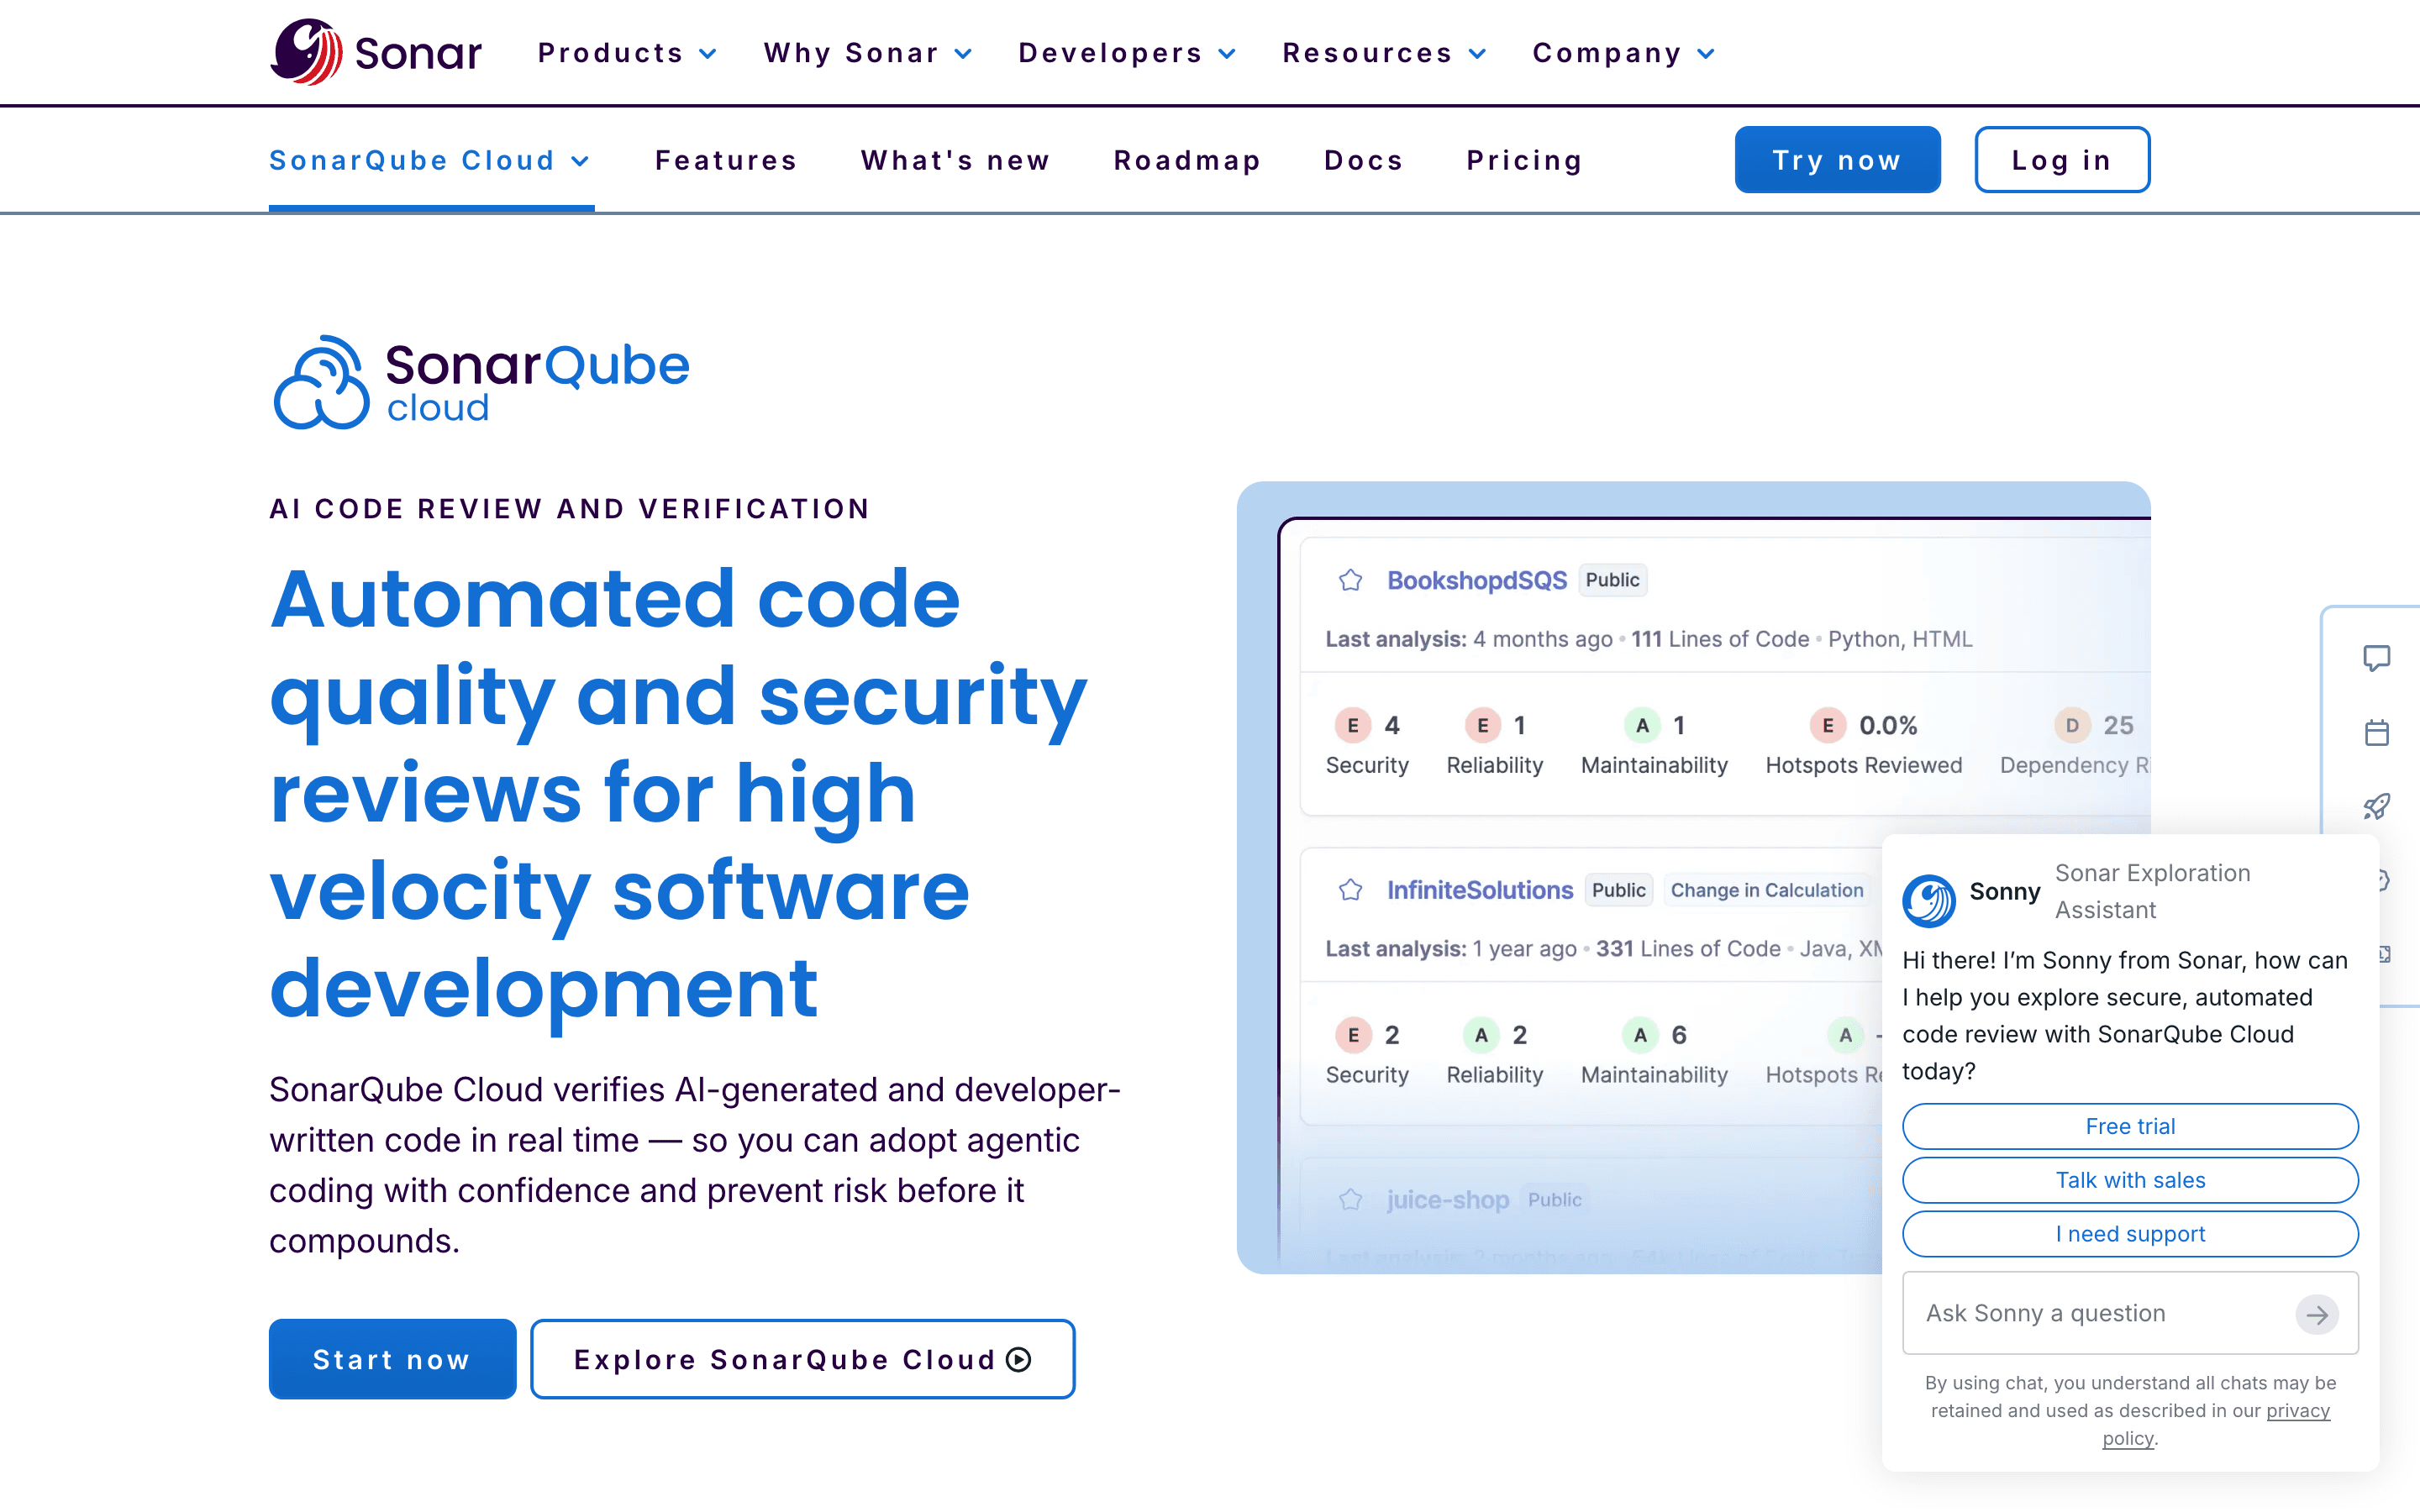
Task: Open the What's new page
Action: pyautogui.click(x=955, y=160)
